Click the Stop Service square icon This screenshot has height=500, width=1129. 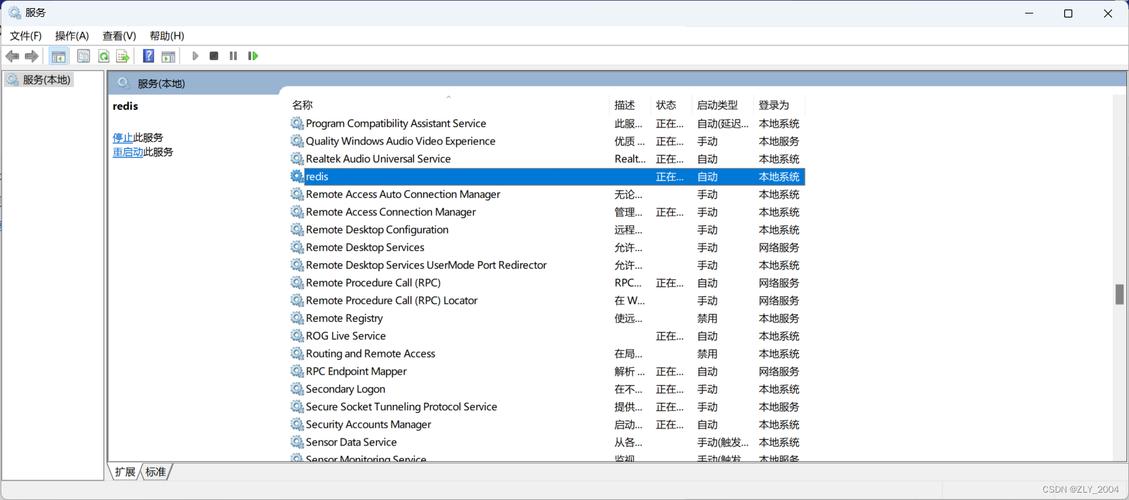tap(214, 55)
